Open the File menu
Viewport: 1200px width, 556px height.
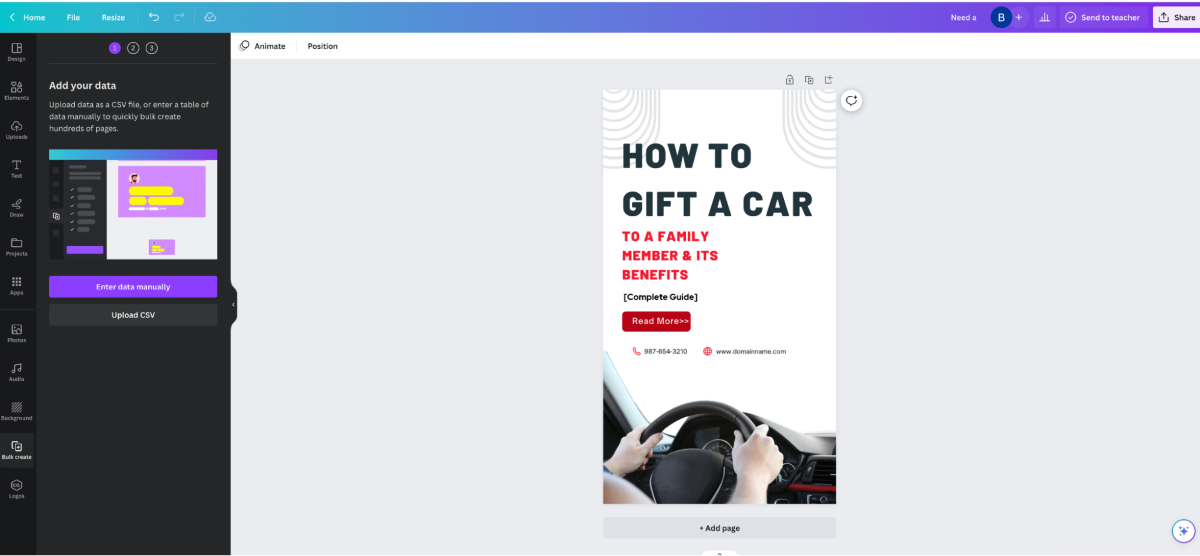click(73, 17)
